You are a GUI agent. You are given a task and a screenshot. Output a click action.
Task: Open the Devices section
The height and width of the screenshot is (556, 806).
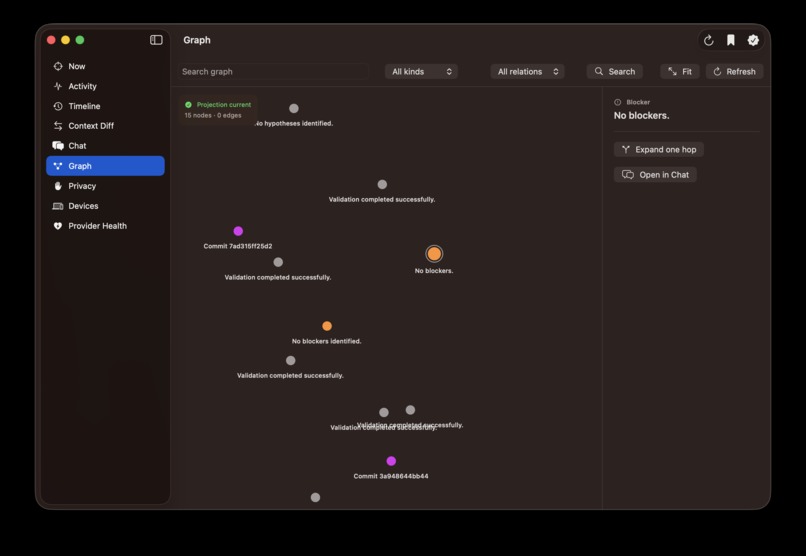(x=105, y=206)
